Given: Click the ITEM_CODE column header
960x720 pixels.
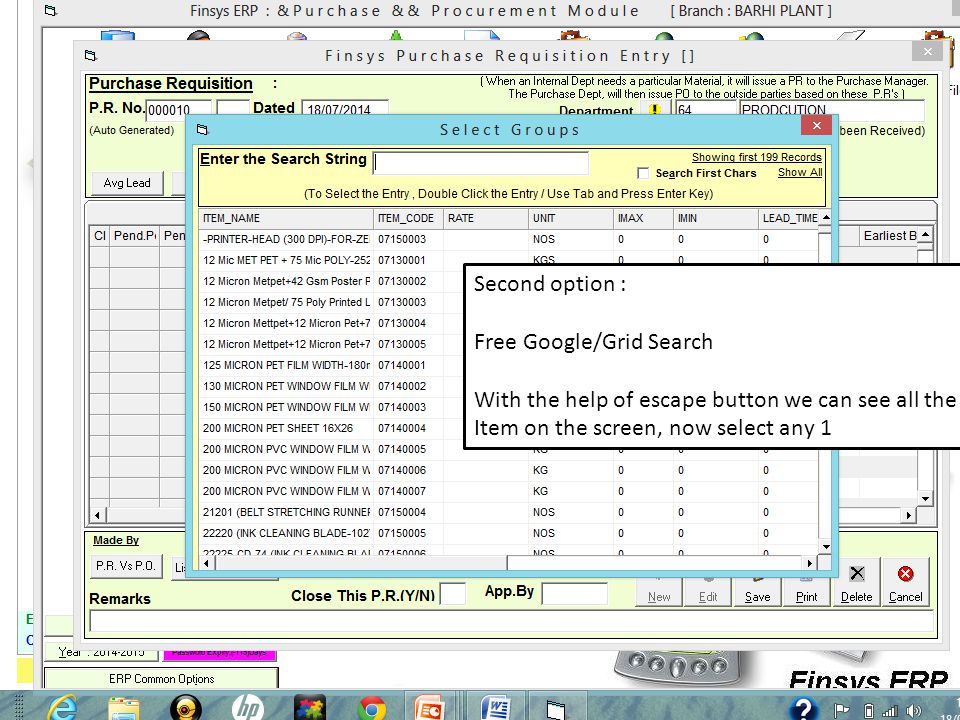Looking at the screenshot, I should 408,219.
